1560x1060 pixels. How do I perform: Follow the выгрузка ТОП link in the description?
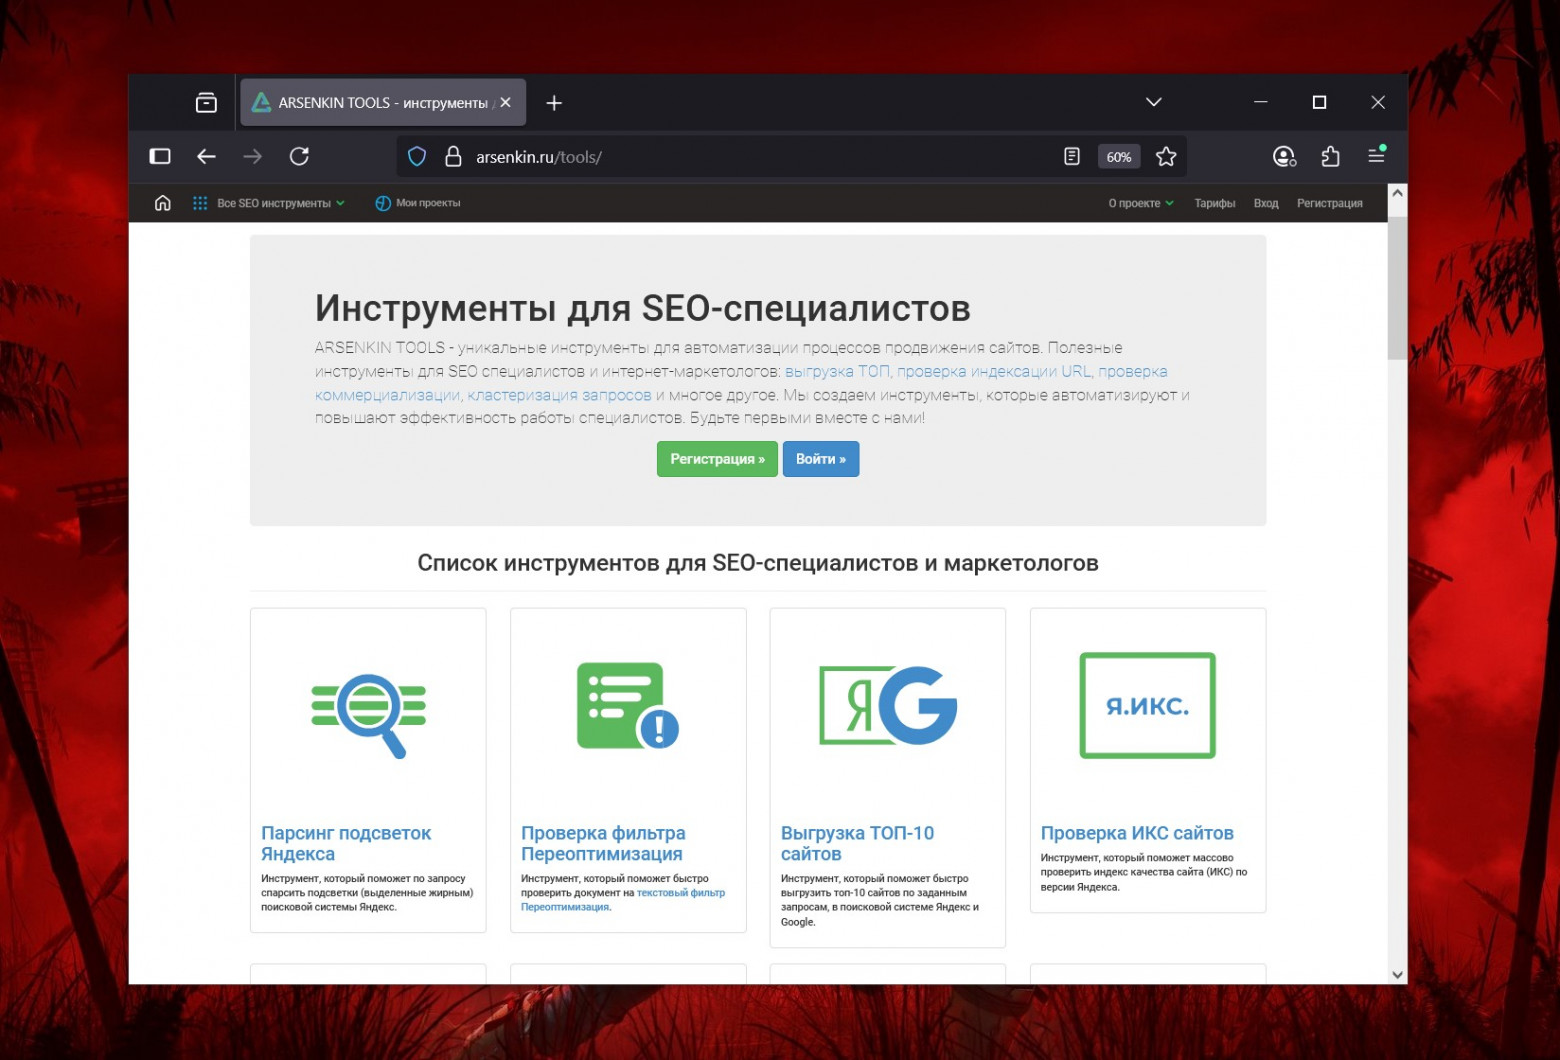[836, 371]
